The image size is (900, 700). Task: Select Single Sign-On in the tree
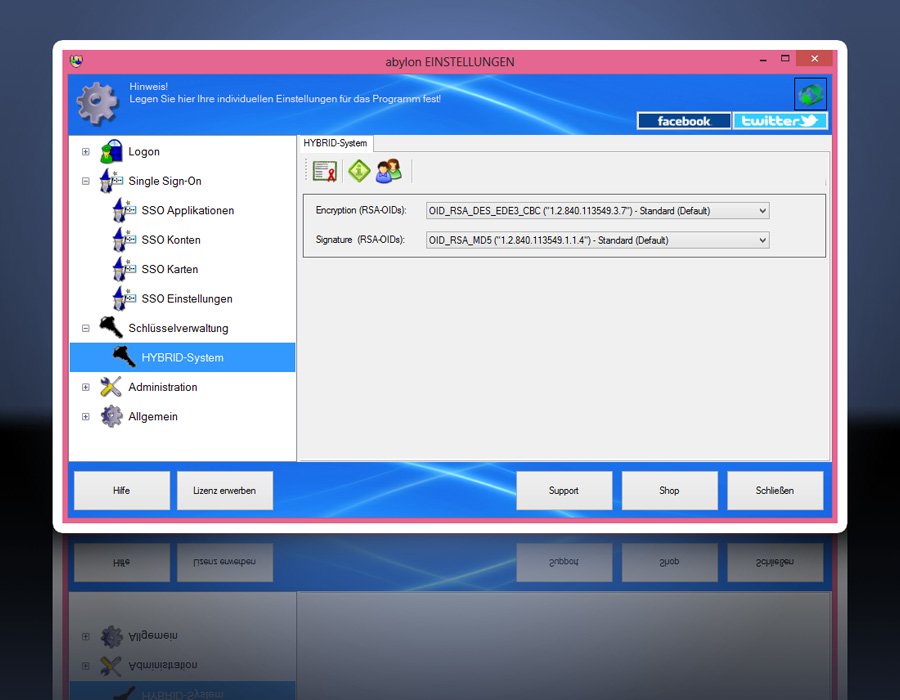(x=165, y=181)
